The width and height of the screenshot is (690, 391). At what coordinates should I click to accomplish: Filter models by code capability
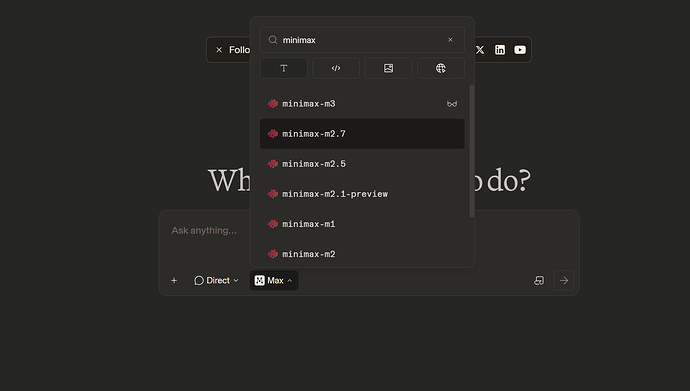[x=336, y=68]
